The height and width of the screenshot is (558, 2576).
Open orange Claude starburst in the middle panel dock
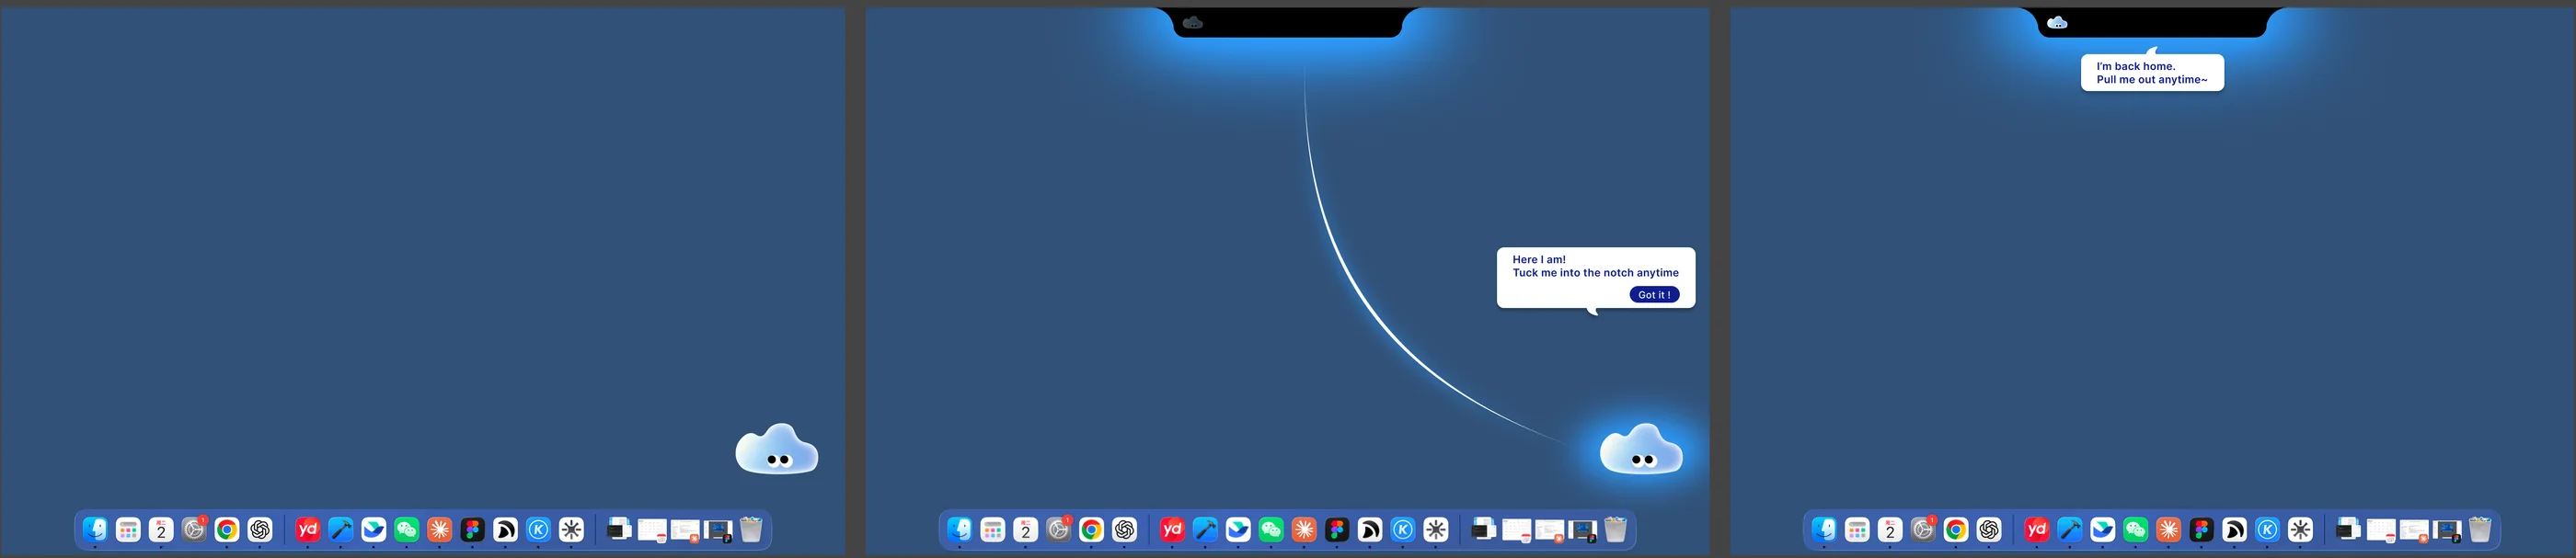[1304, 529]
